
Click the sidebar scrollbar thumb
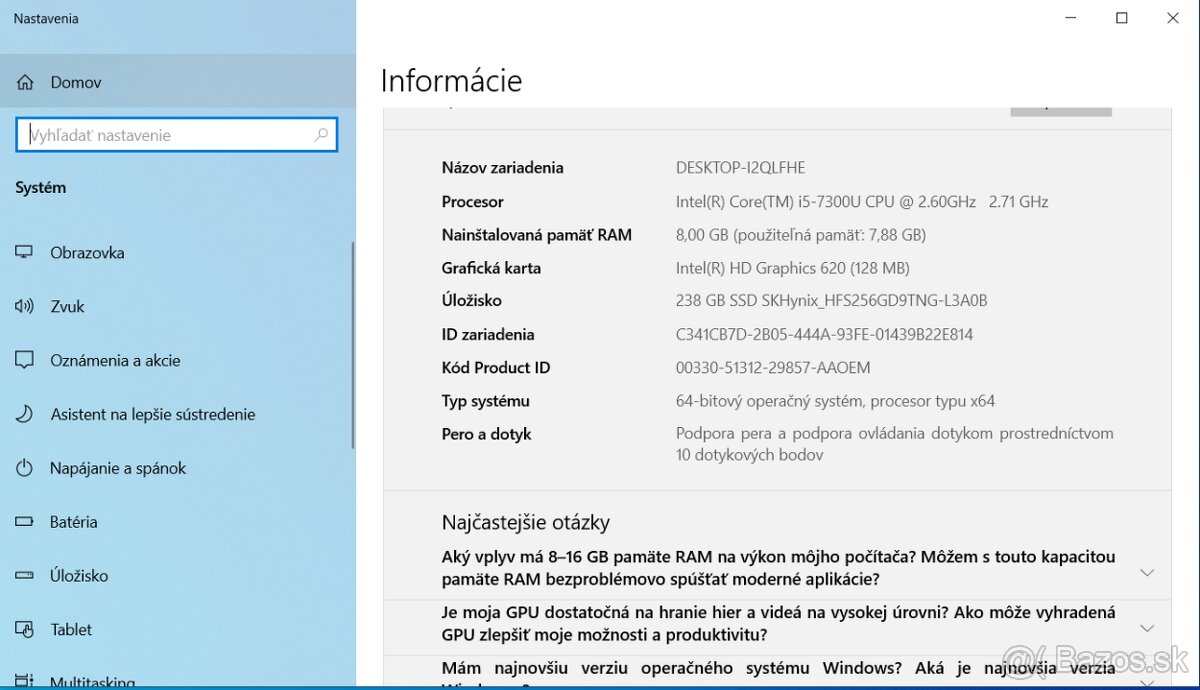coord(352,340)
